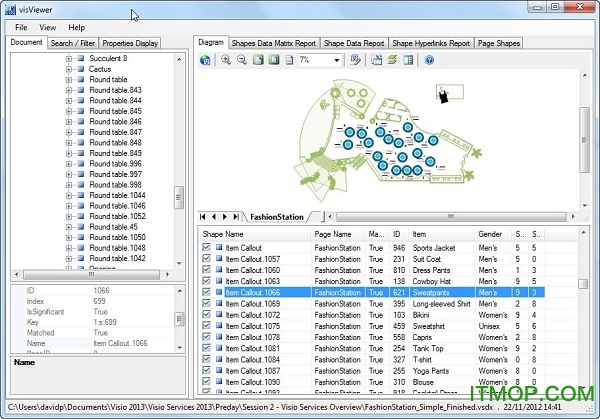Toggle checkbox for Item Callout.1057
The image size is (600, 419).
[206, 258]
